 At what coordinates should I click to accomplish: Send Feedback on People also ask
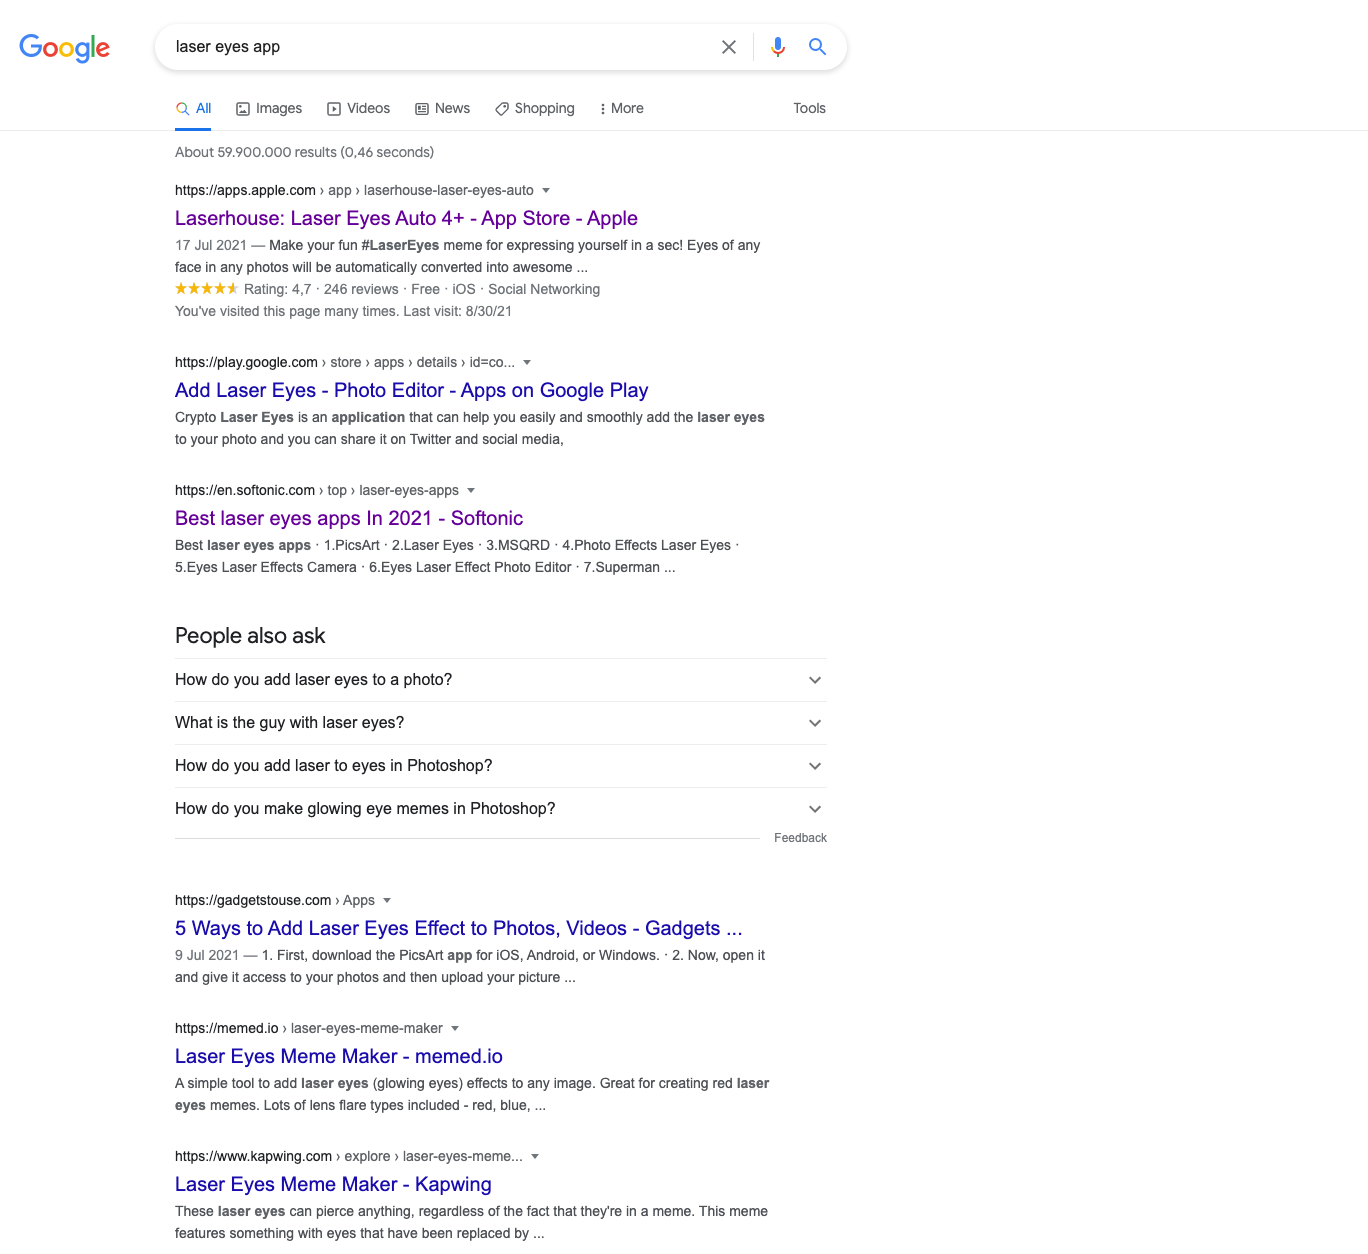pos(800,837)
